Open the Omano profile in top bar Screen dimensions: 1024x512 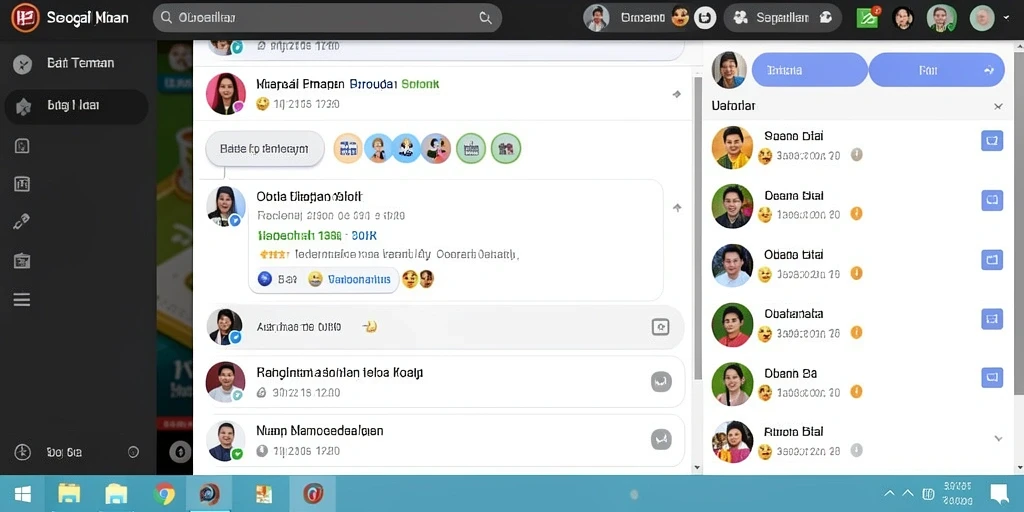(x=624, y=18)
